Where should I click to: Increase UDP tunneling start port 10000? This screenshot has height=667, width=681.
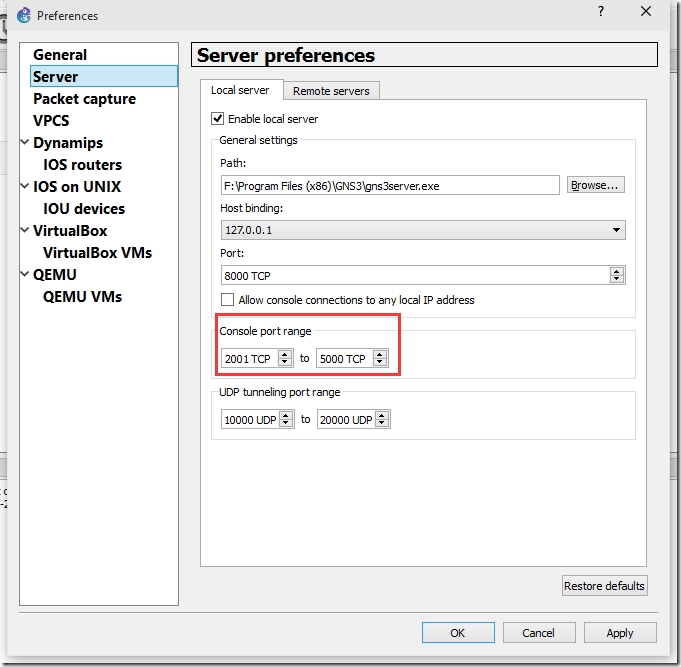click(x=286, y=415)
